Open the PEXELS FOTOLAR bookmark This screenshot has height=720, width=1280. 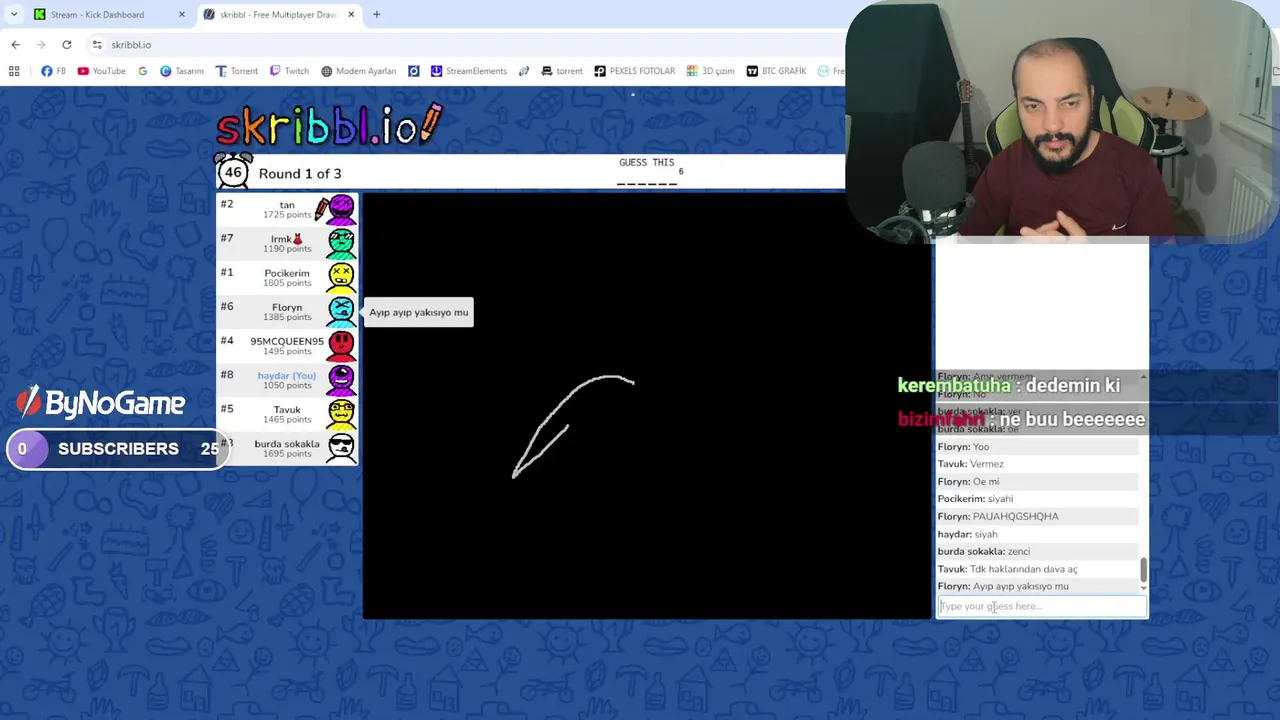pos(635,71)
